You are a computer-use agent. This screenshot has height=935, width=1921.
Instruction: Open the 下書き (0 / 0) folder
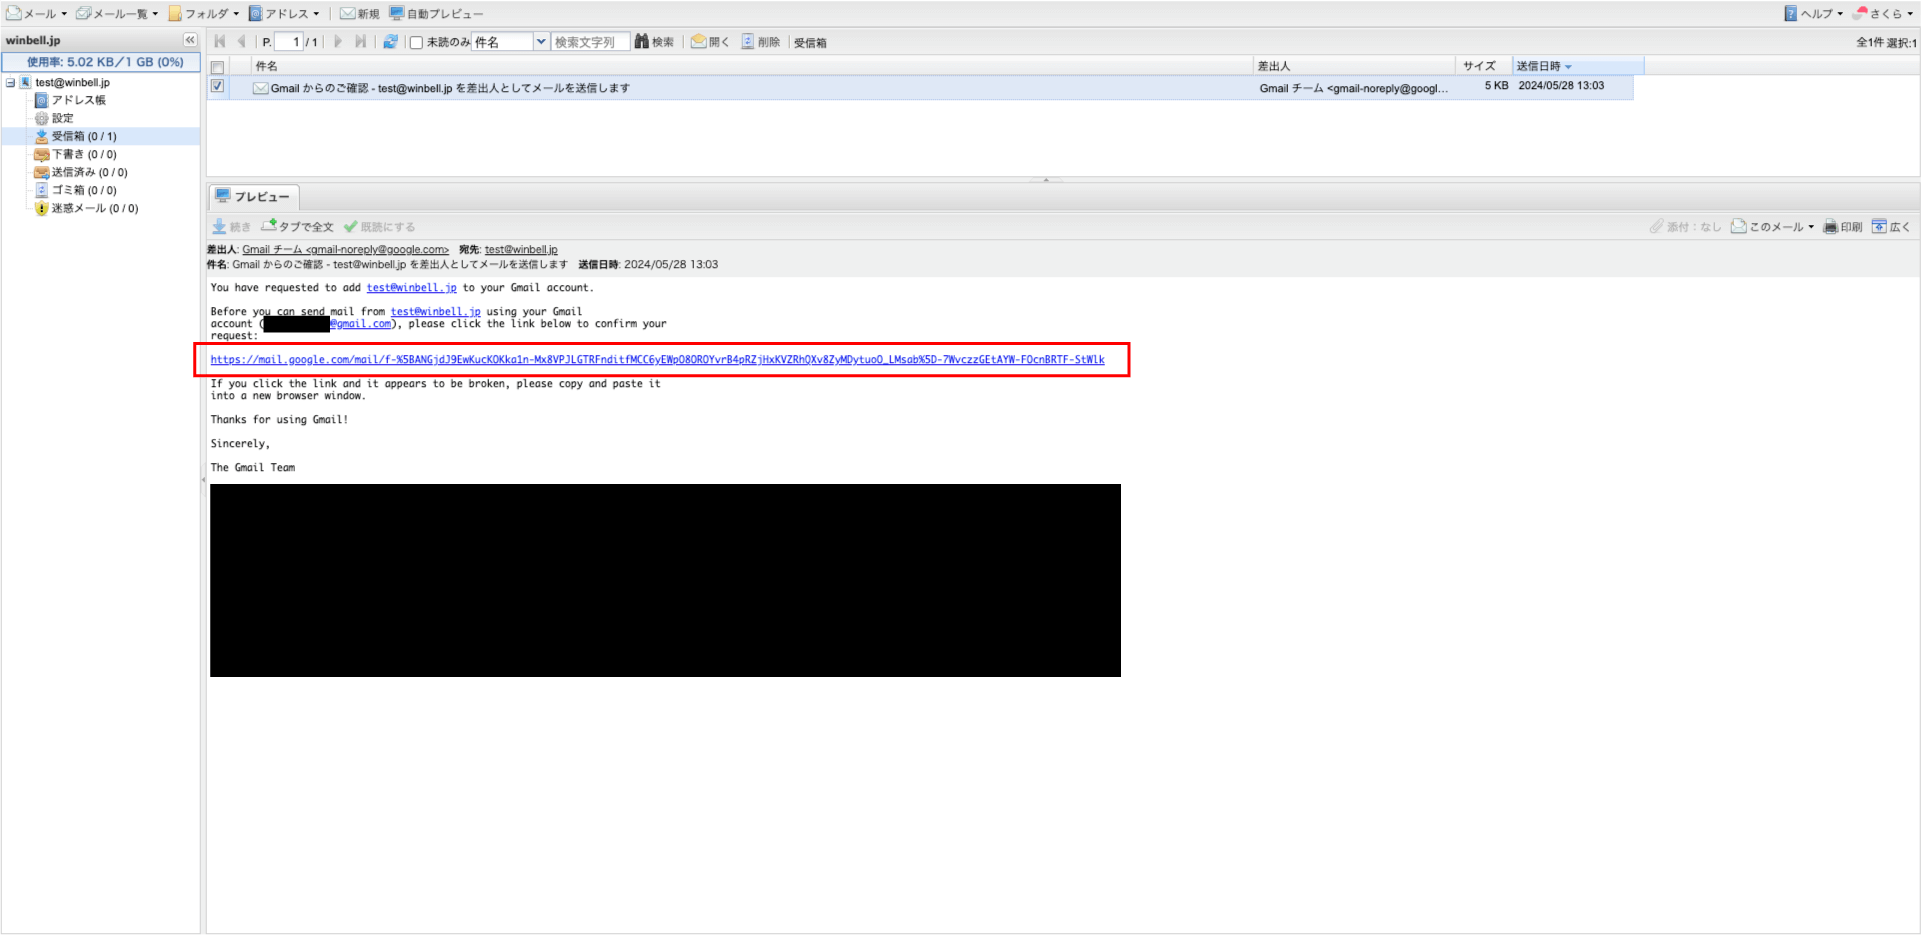pyautogui.click(x=84, y=154)
